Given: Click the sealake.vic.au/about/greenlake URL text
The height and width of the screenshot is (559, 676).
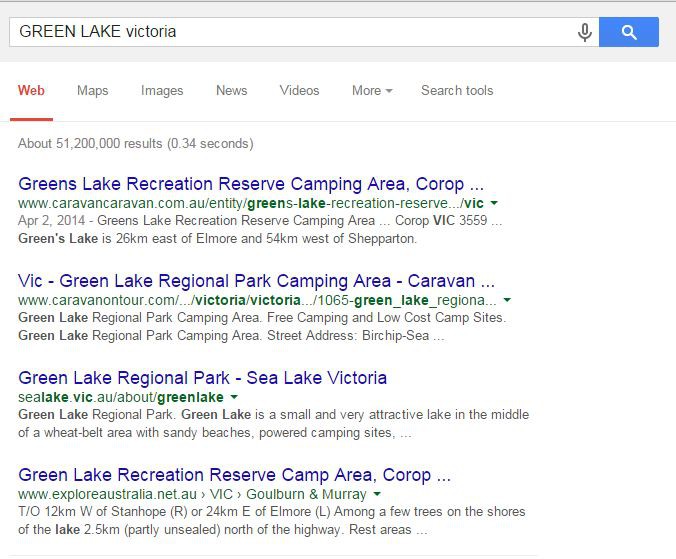Looking at the screenshot, I should point(120,397).
